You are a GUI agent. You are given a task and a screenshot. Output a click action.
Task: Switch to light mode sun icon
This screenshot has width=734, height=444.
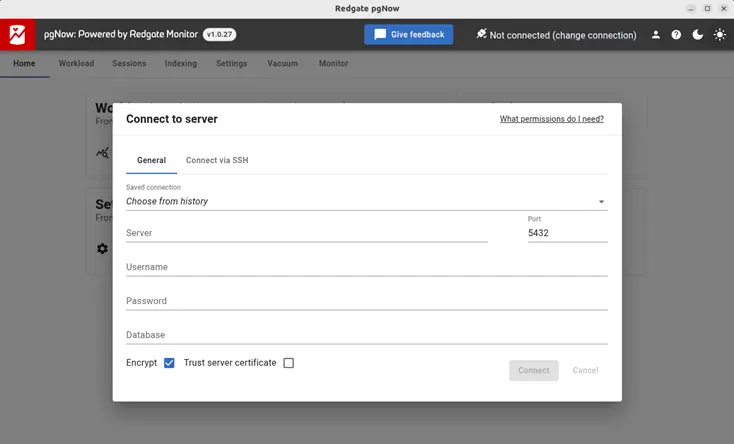pyautogui.click(x=719, y=35)
